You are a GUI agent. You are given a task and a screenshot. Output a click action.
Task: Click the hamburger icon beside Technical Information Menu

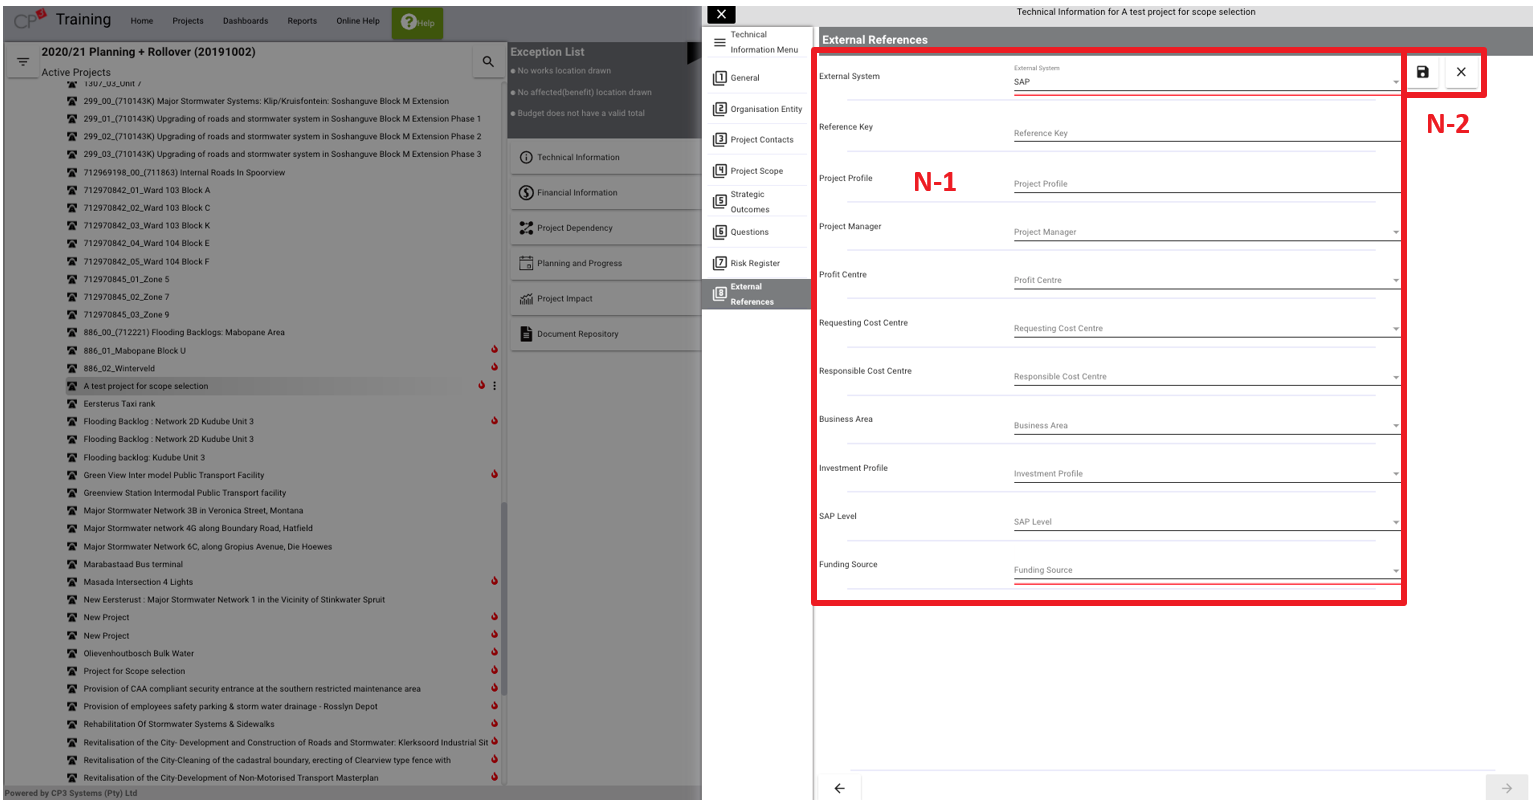pyautogui.click(x=719, y=42)
